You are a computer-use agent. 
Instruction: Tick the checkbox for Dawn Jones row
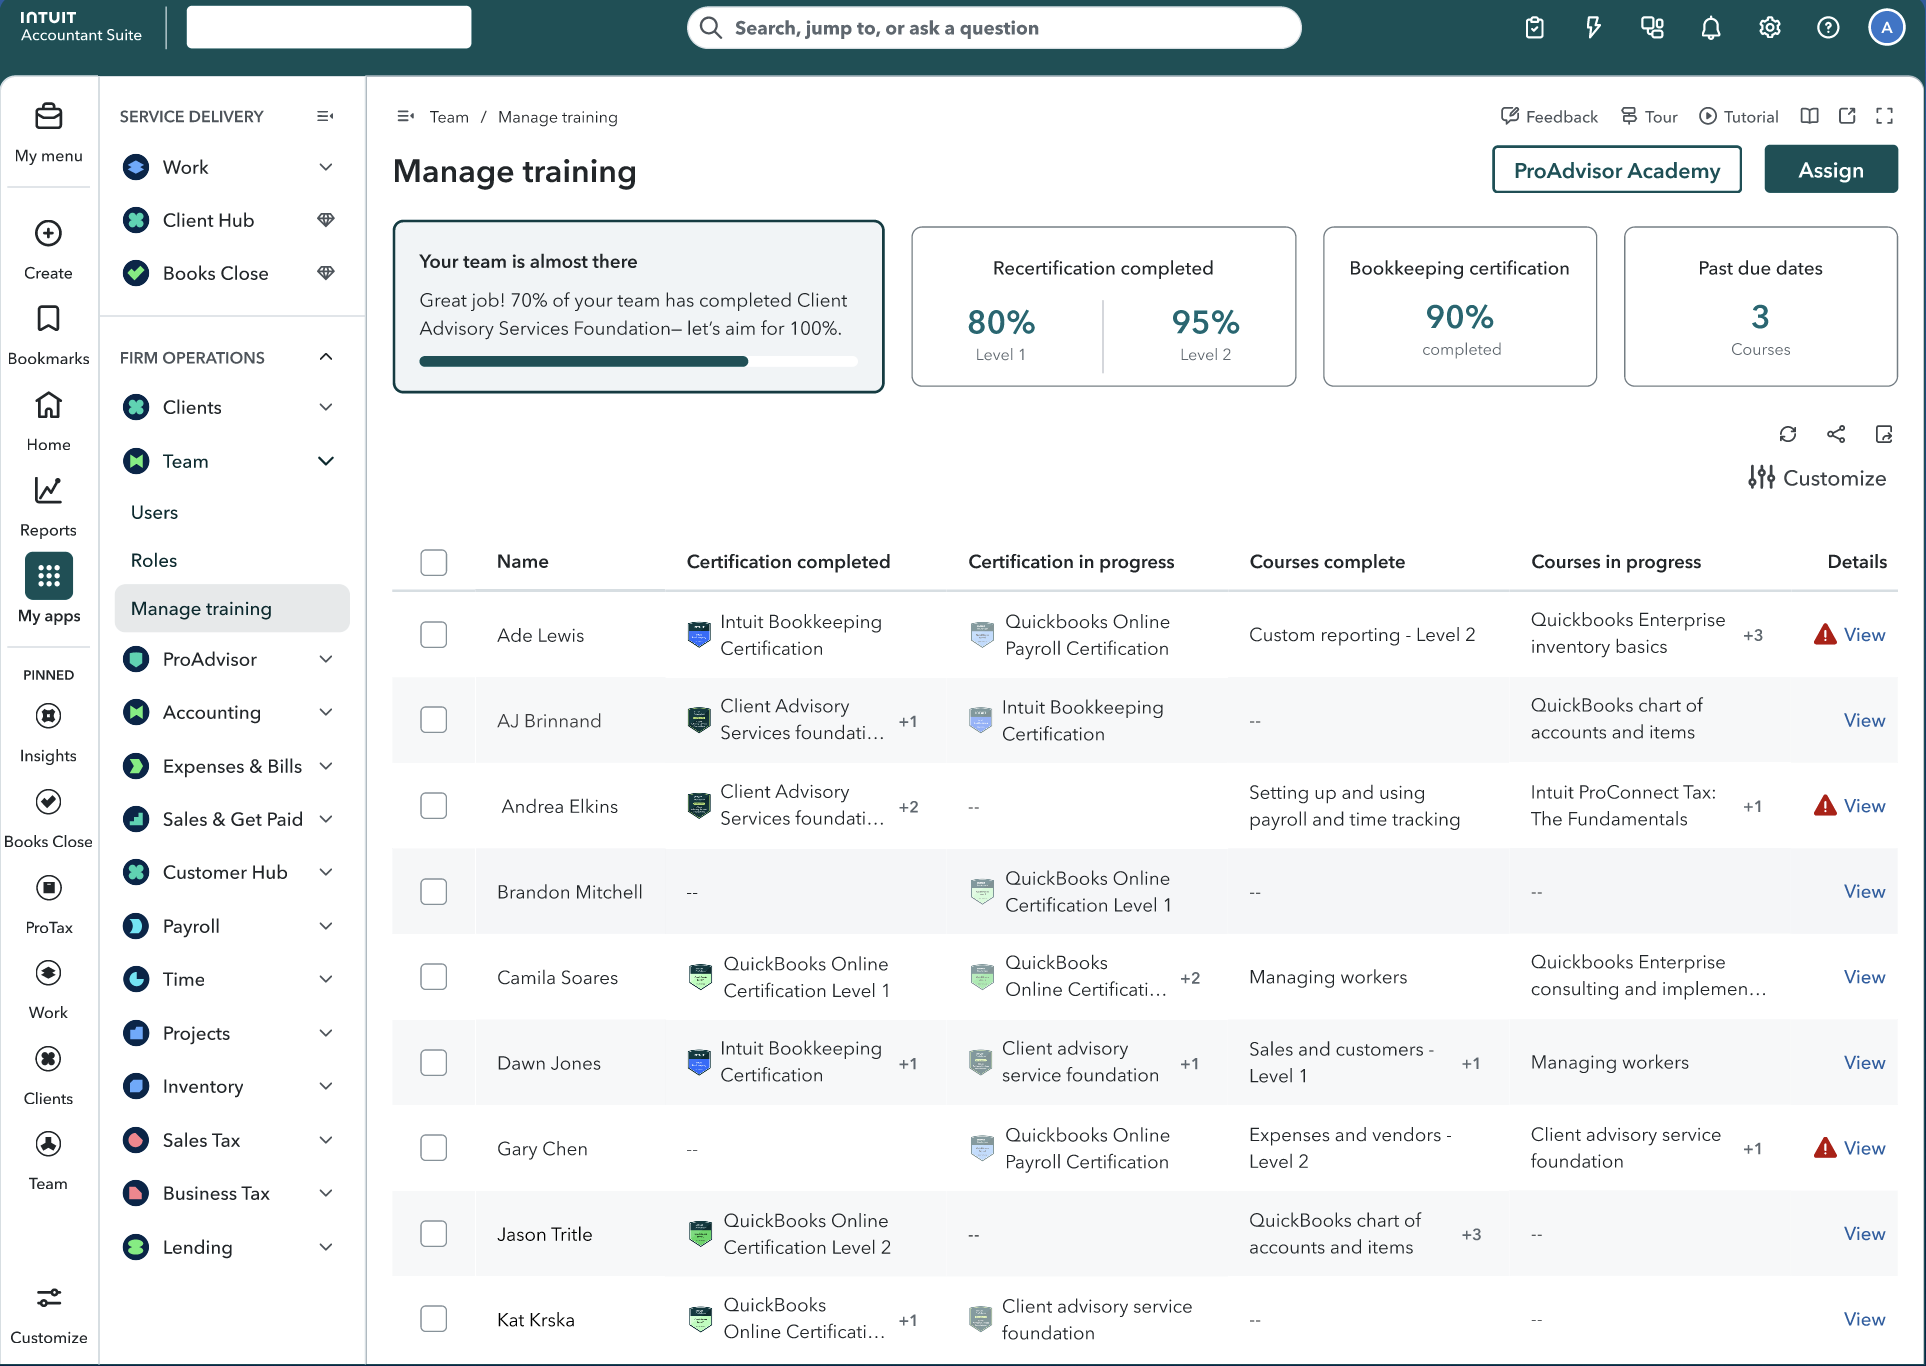click(434, 1062)
